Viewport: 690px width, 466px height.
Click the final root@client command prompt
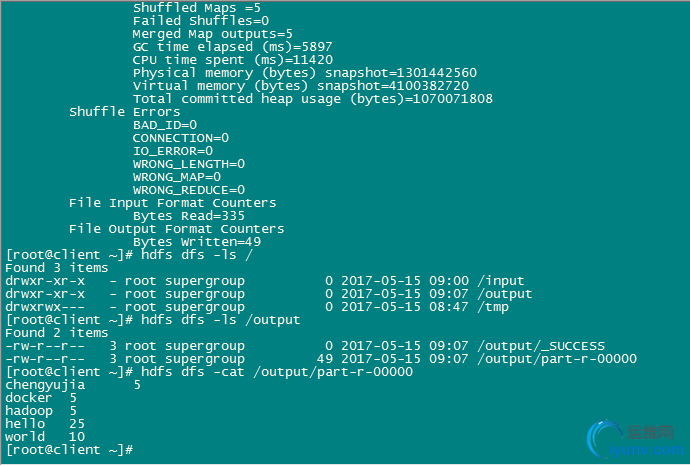pyautogui.click(x=69, y=450)
